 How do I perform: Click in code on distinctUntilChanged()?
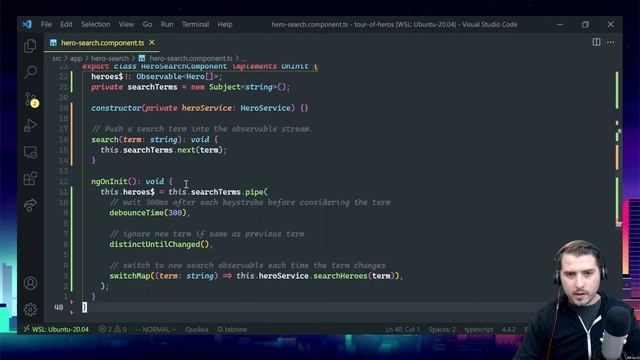click(161, 244)
